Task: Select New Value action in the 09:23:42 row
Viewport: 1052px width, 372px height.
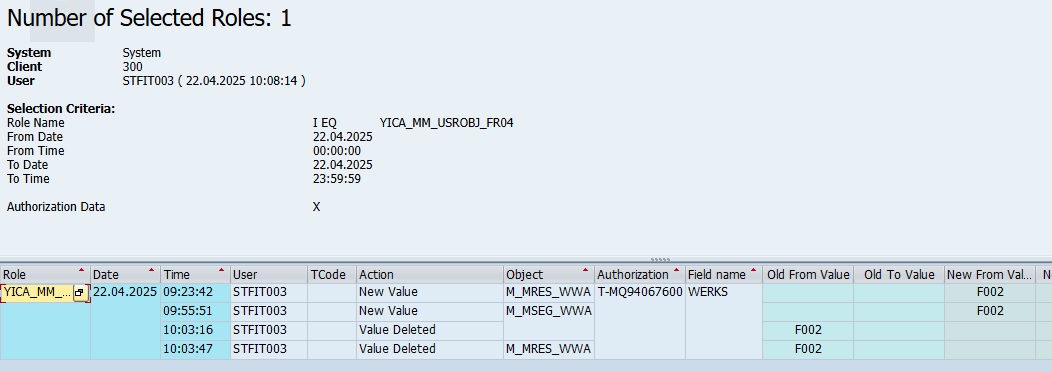Action: [429, 292]
